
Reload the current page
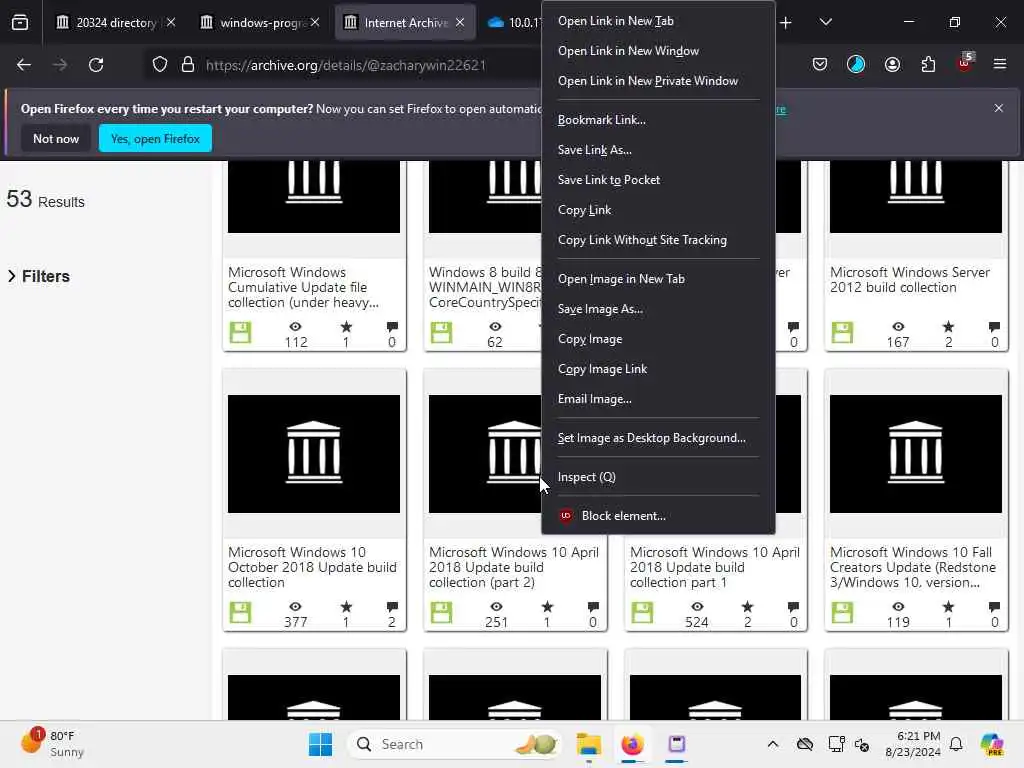coord(96,65)
